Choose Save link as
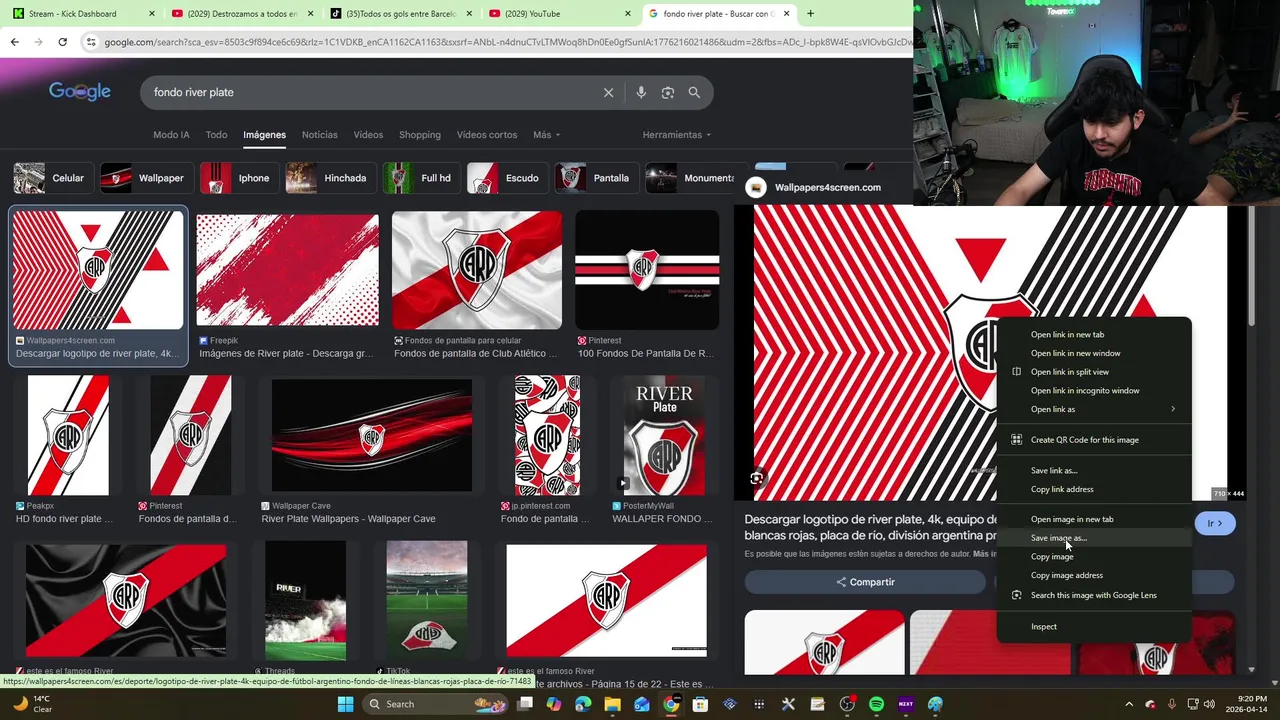 pos(1094,470)
